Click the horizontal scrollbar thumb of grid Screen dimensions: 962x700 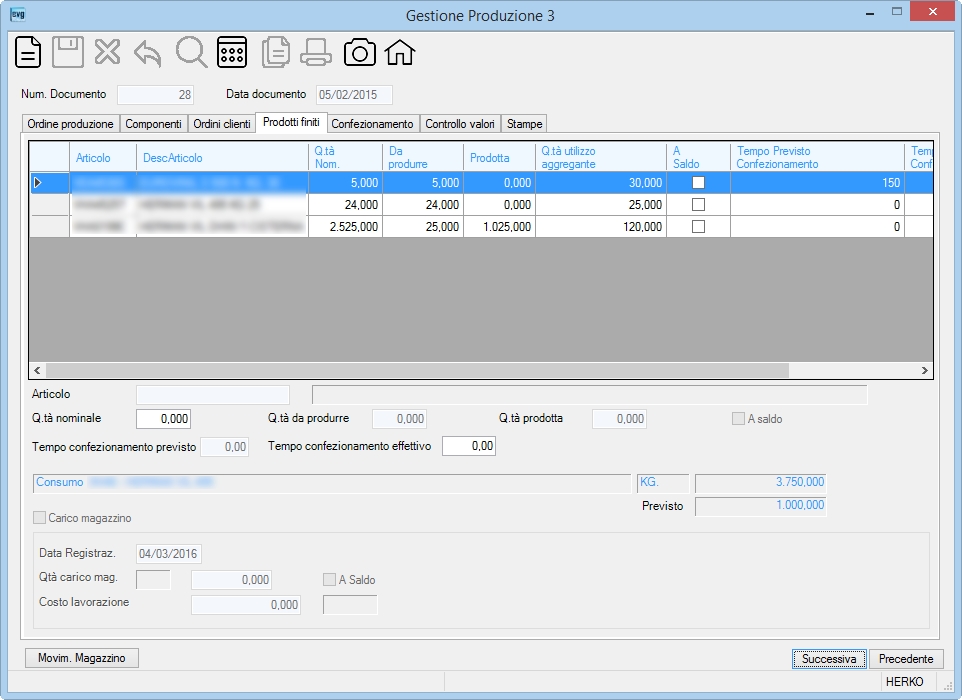point(417,371)
